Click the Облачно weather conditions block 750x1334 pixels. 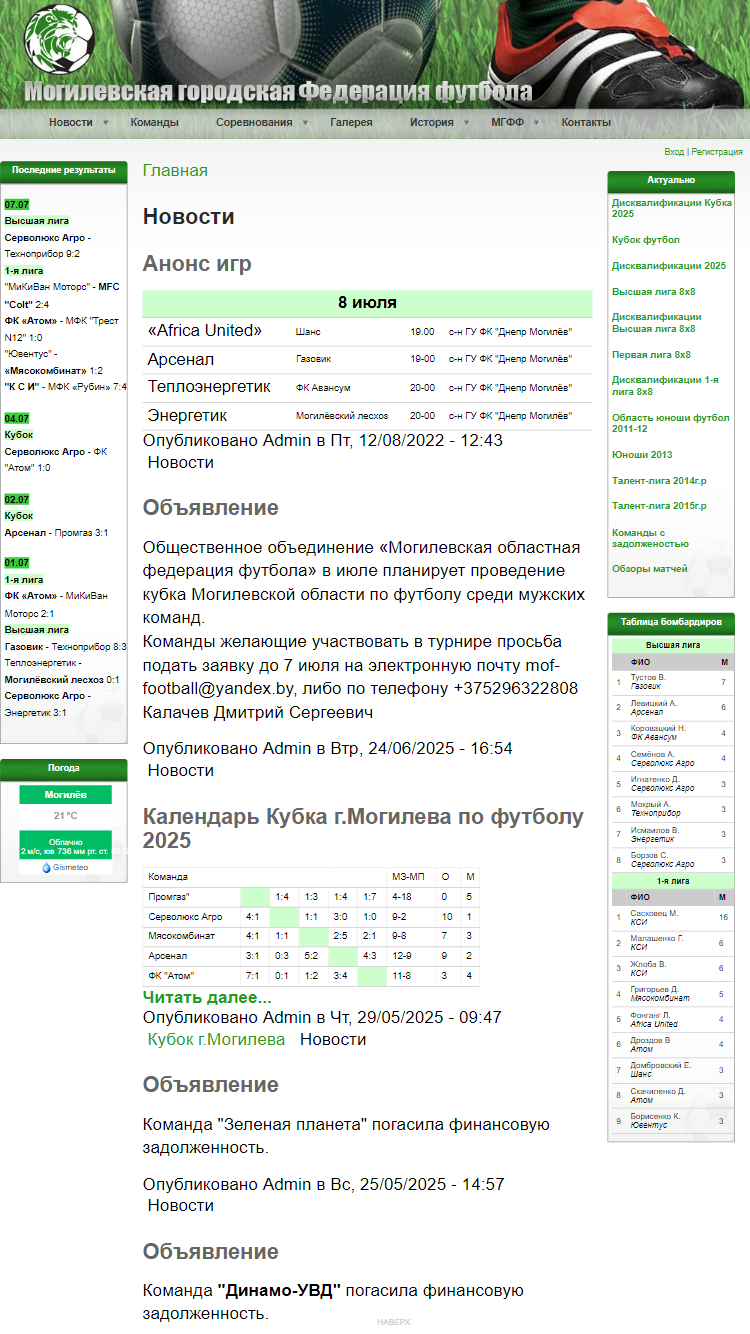point(65,846)
